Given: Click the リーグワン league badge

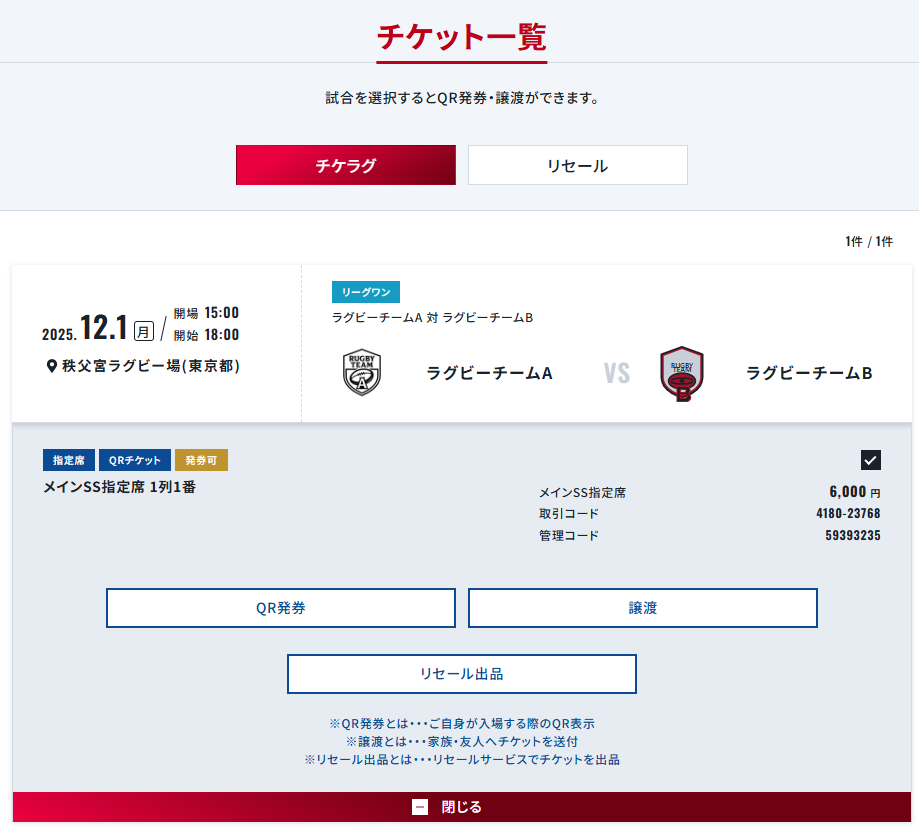Looking at the screenshot, I should tap(366, 292).
